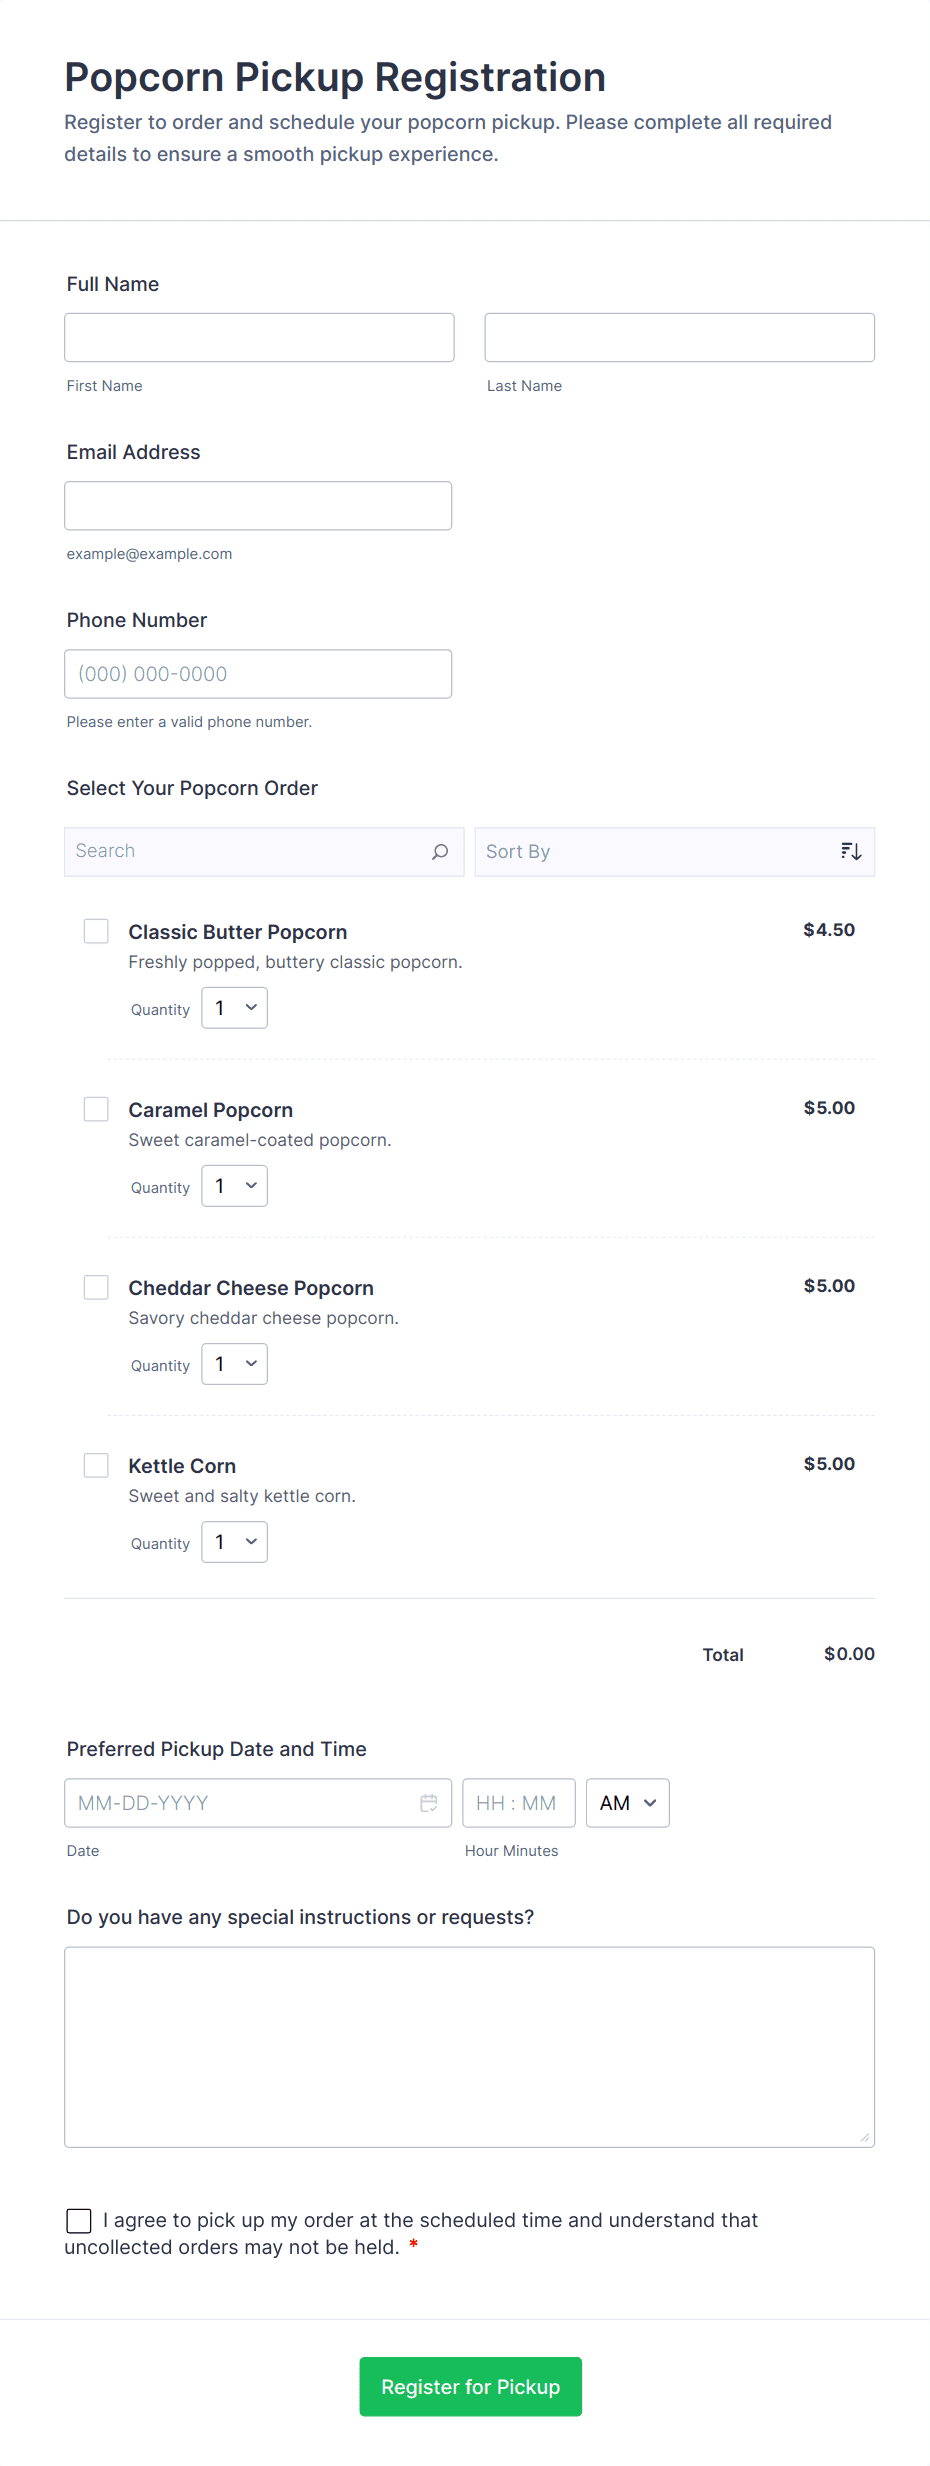Click the search magnifier icon

coord(440,852)
